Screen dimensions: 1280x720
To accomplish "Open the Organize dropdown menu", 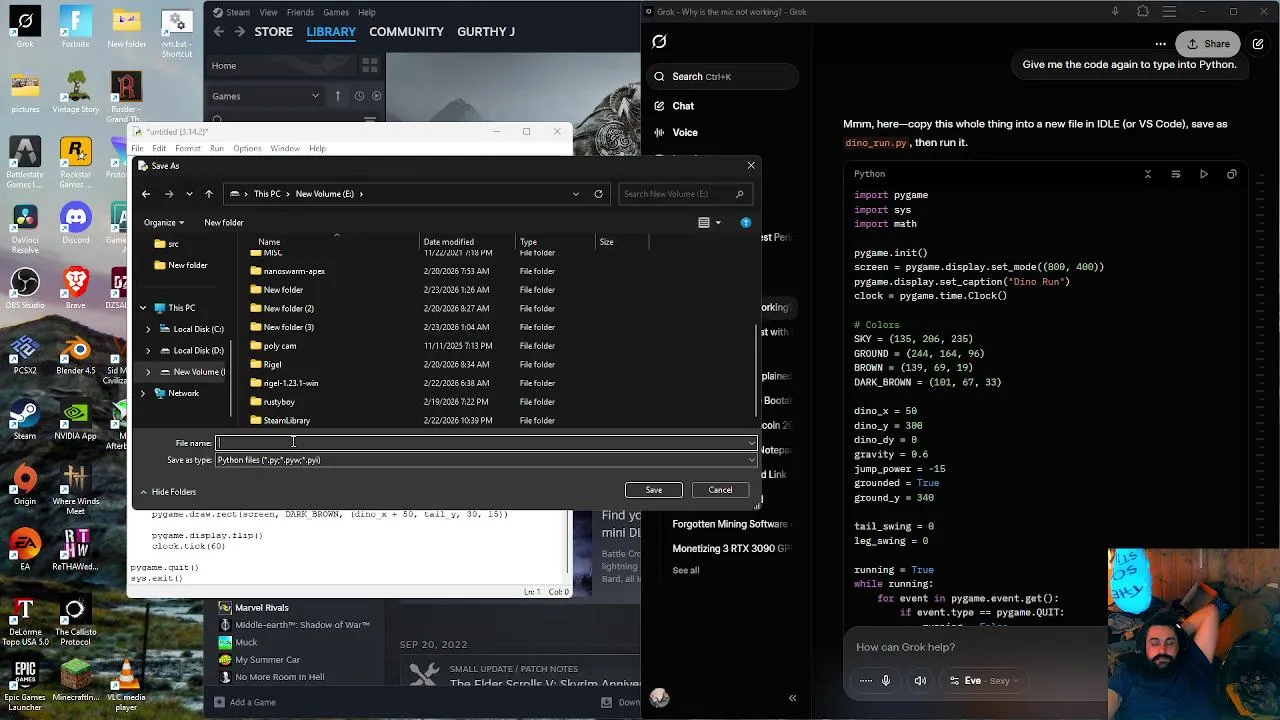I will click(164, 223).
